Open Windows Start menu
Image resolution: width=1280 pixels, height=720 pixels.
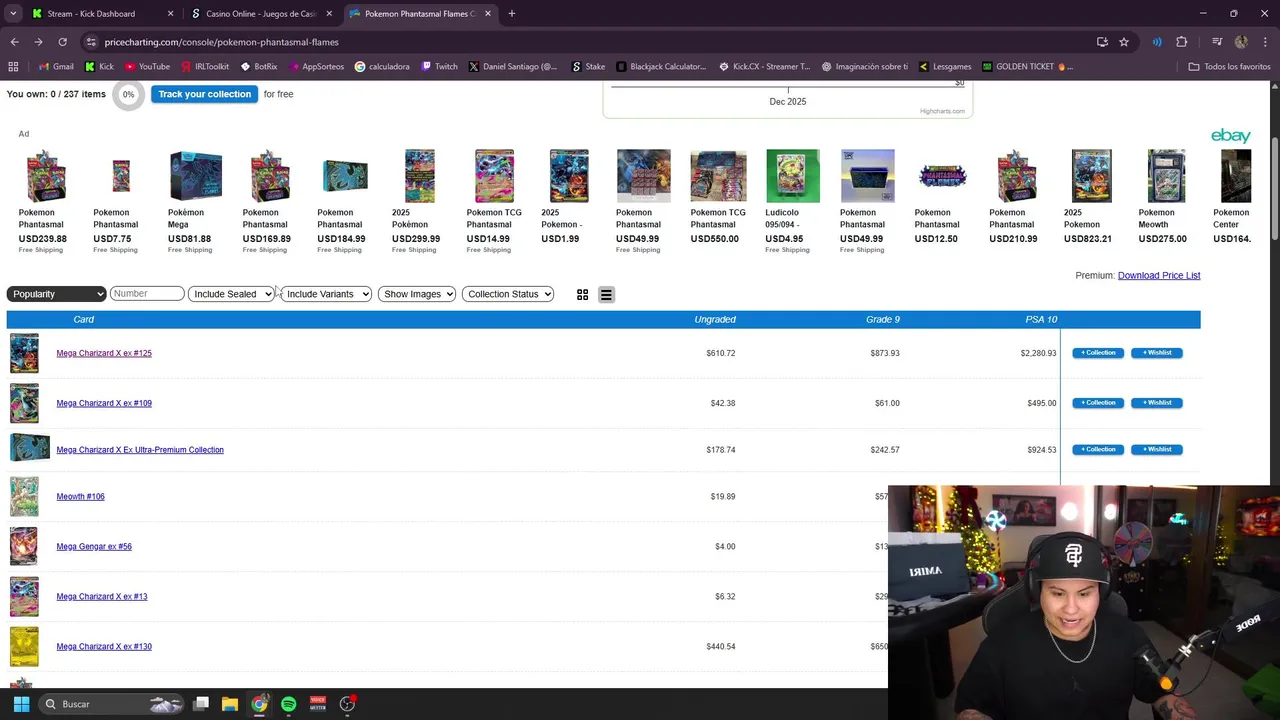21,704
